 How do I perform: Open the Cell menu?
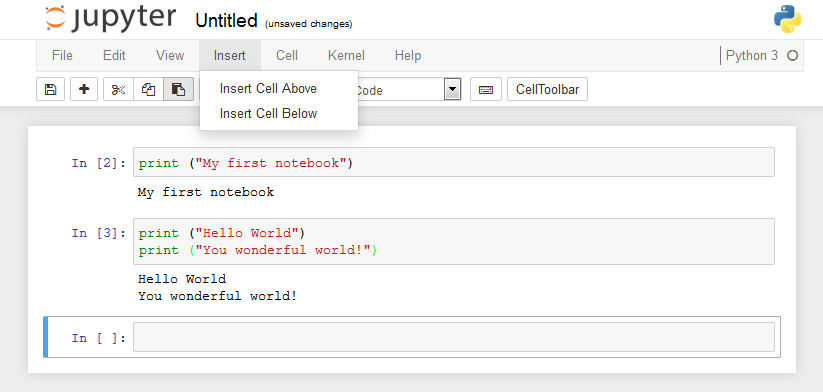tap(287, 56)
